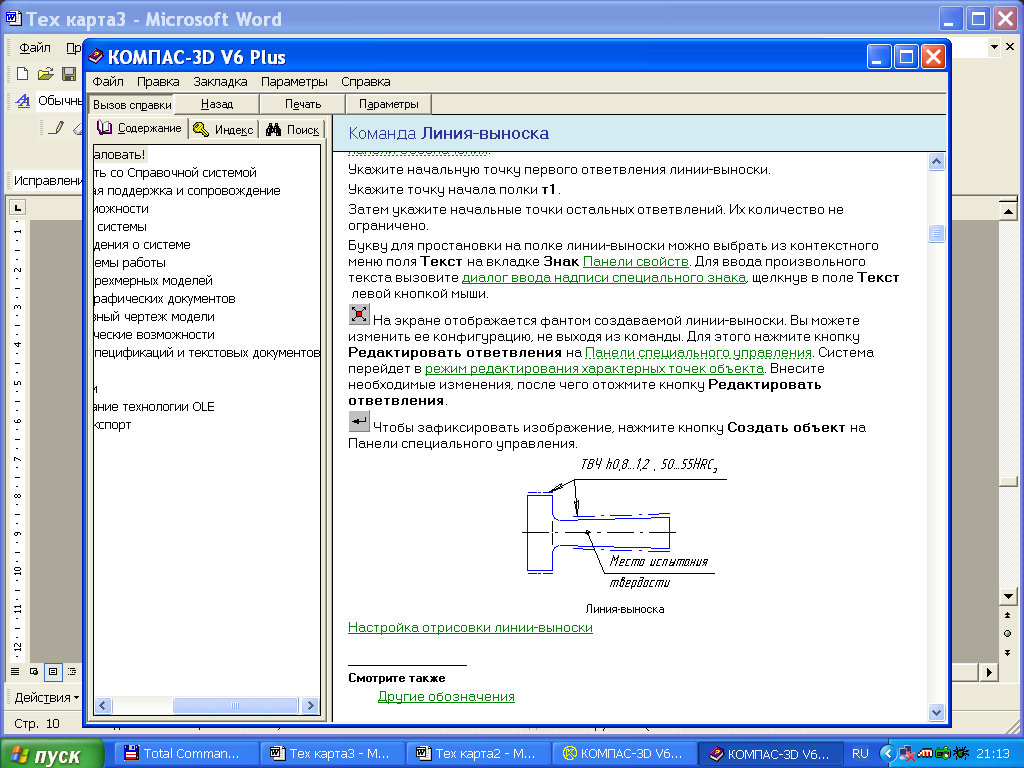The height and width of the screenshot is (768, 1024).
Task: Switch to the Поиск tab
Action: pyautogui.click(x=293, y=129)
